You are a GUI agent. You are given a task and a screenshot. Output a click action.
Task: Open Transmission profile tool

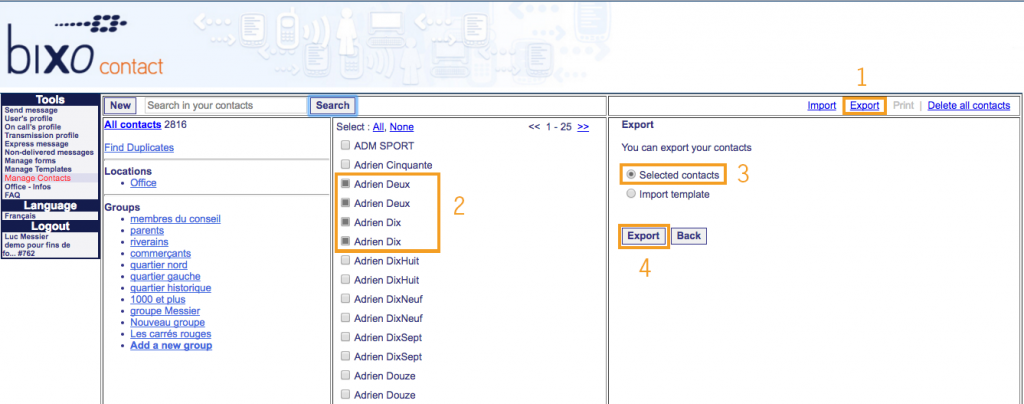point(41,136)
